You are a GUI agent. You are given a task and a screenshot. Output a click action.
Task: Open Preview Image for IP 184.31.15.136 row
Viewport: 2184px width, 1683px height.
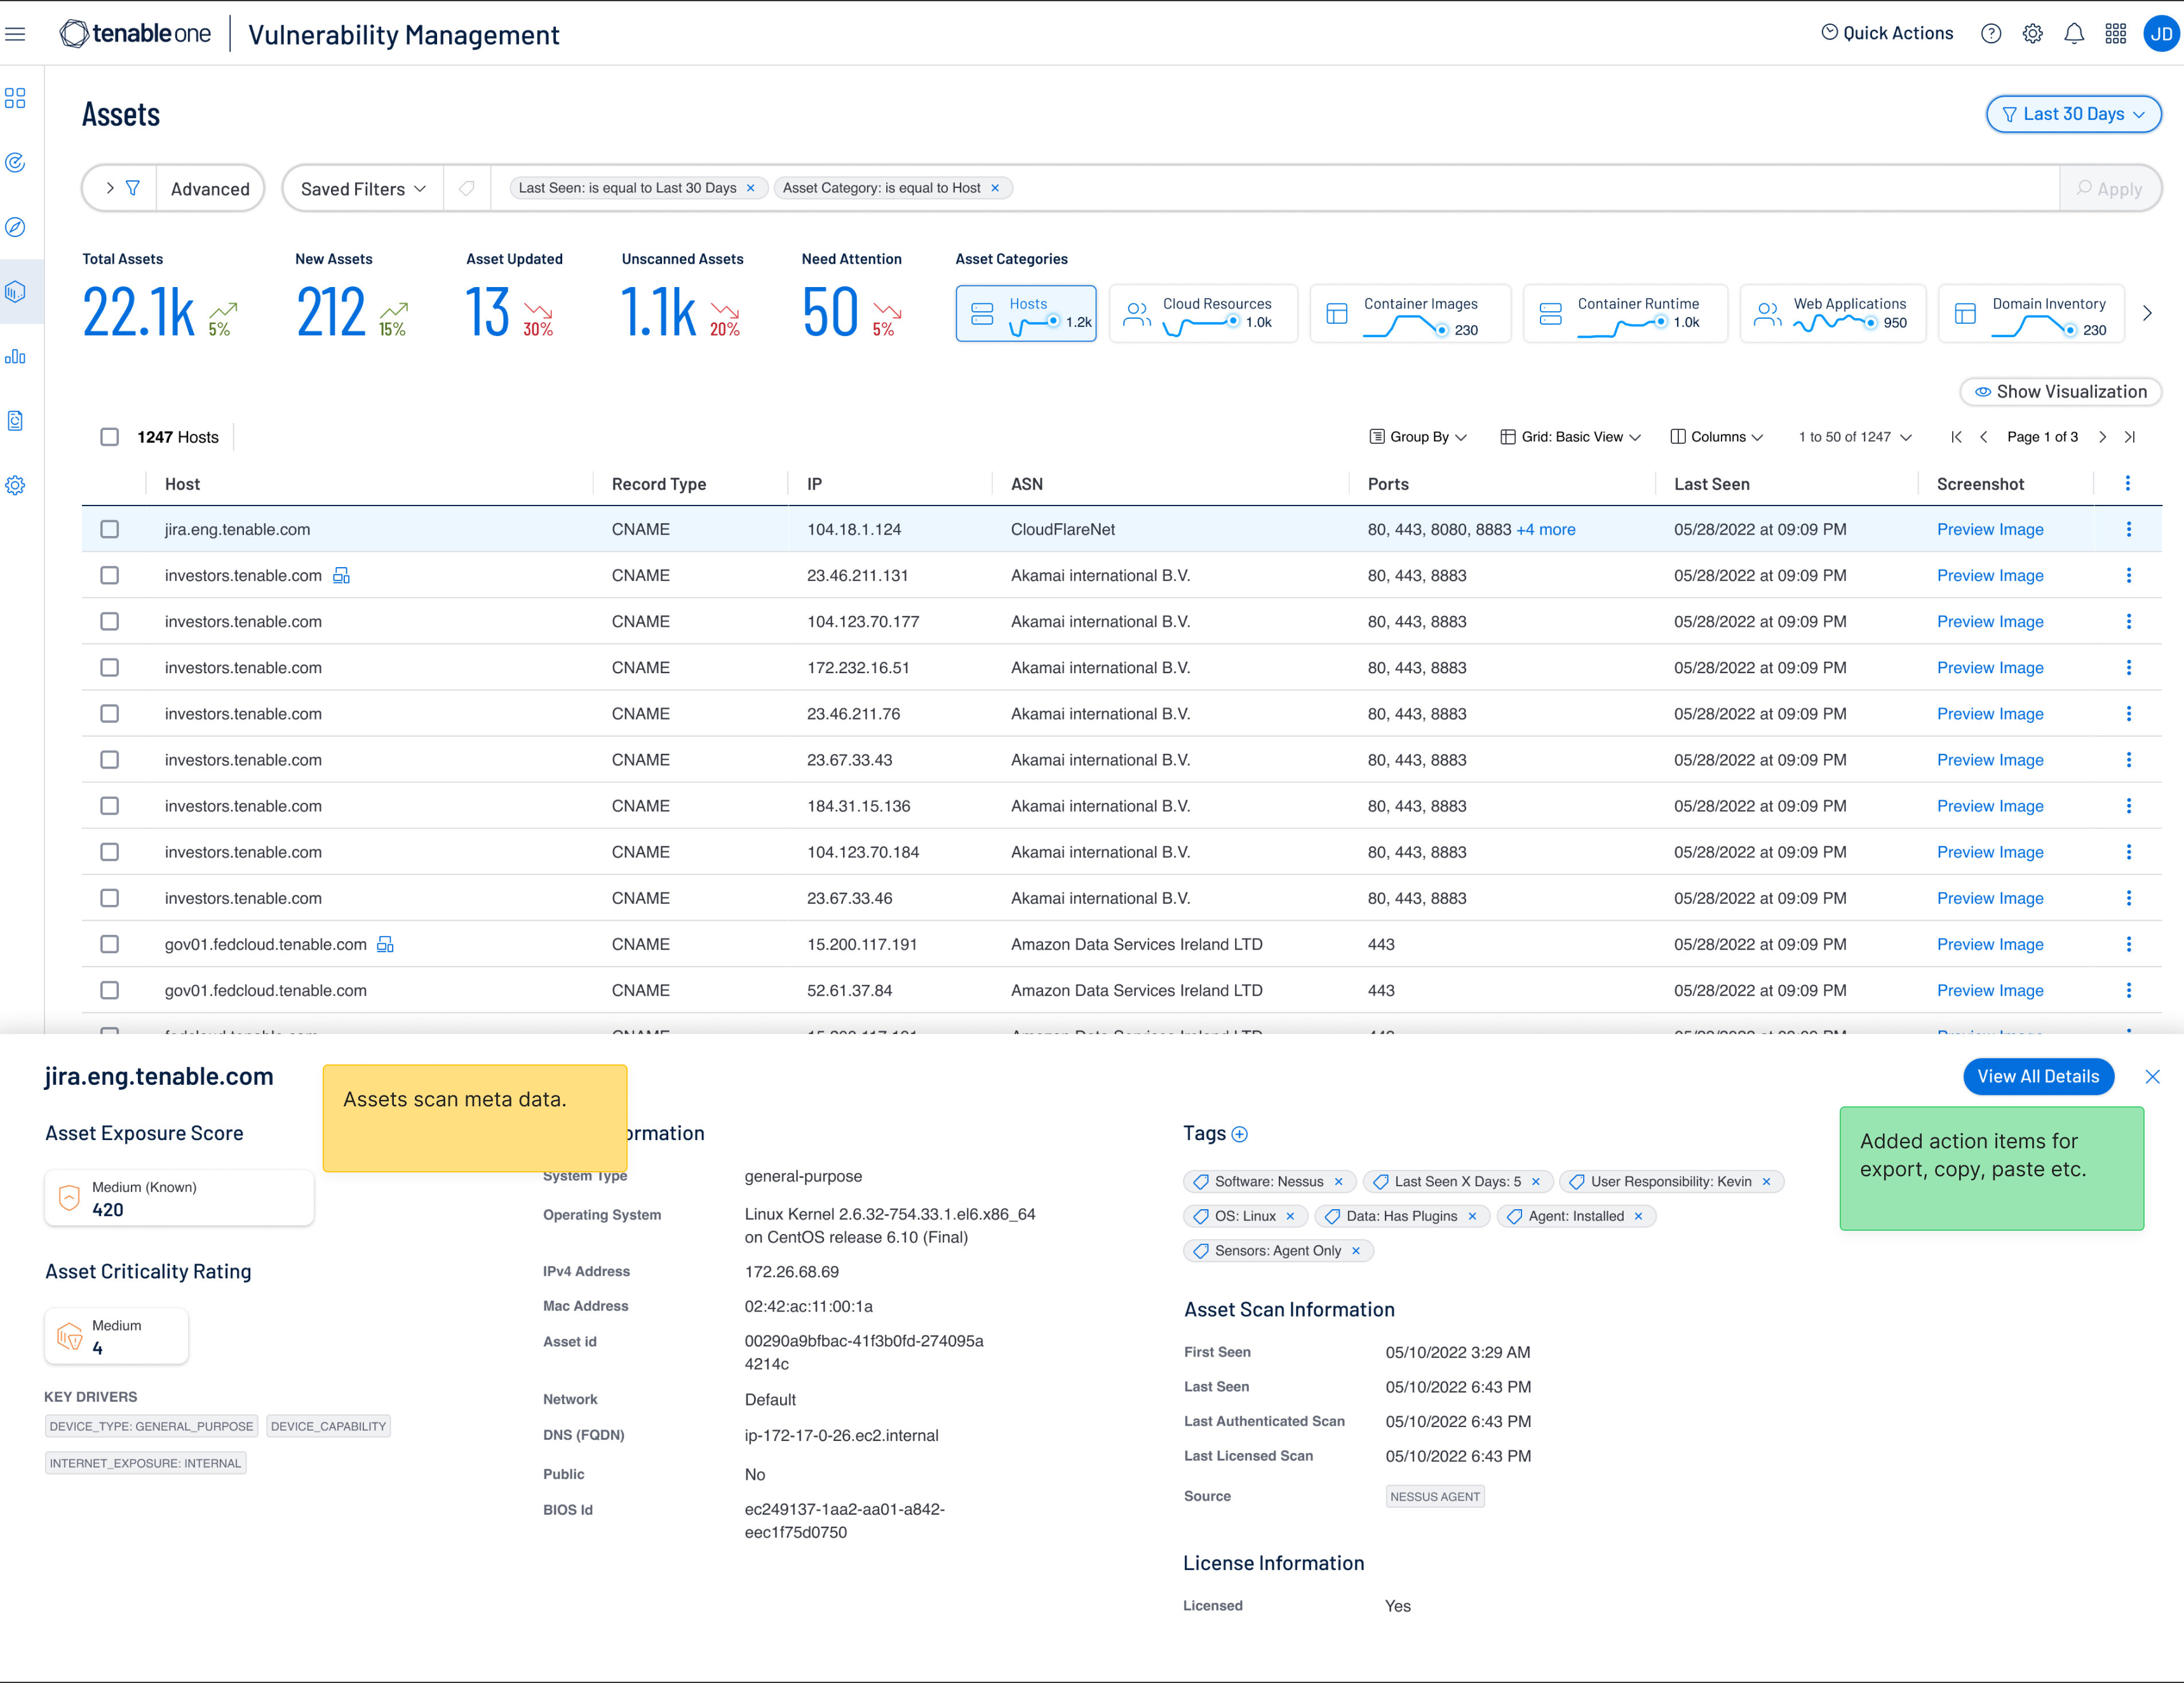(1990, 806)
